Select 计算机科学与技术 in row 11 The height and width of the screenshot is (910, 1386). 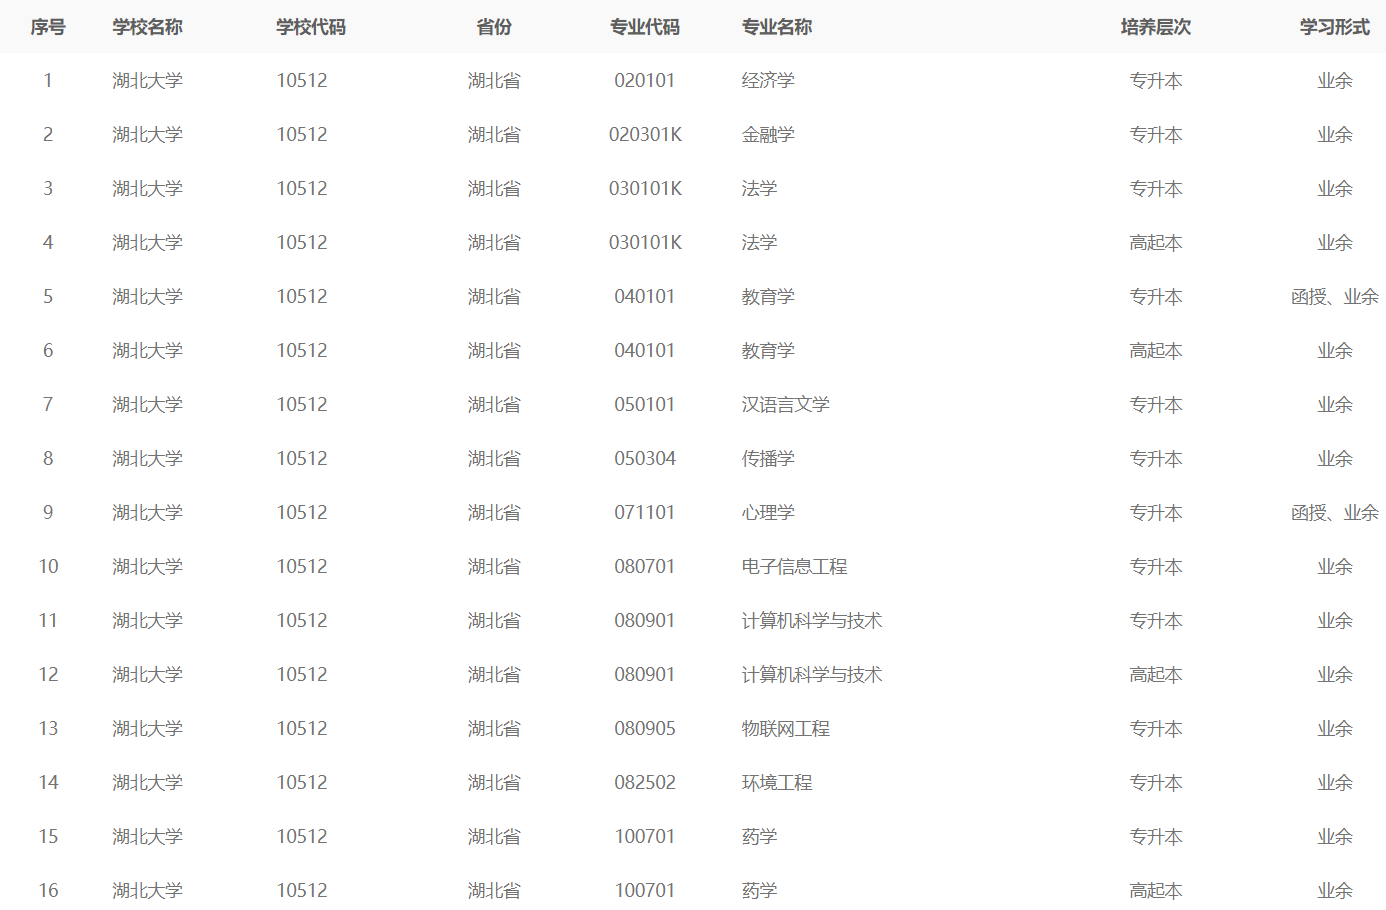812,621
